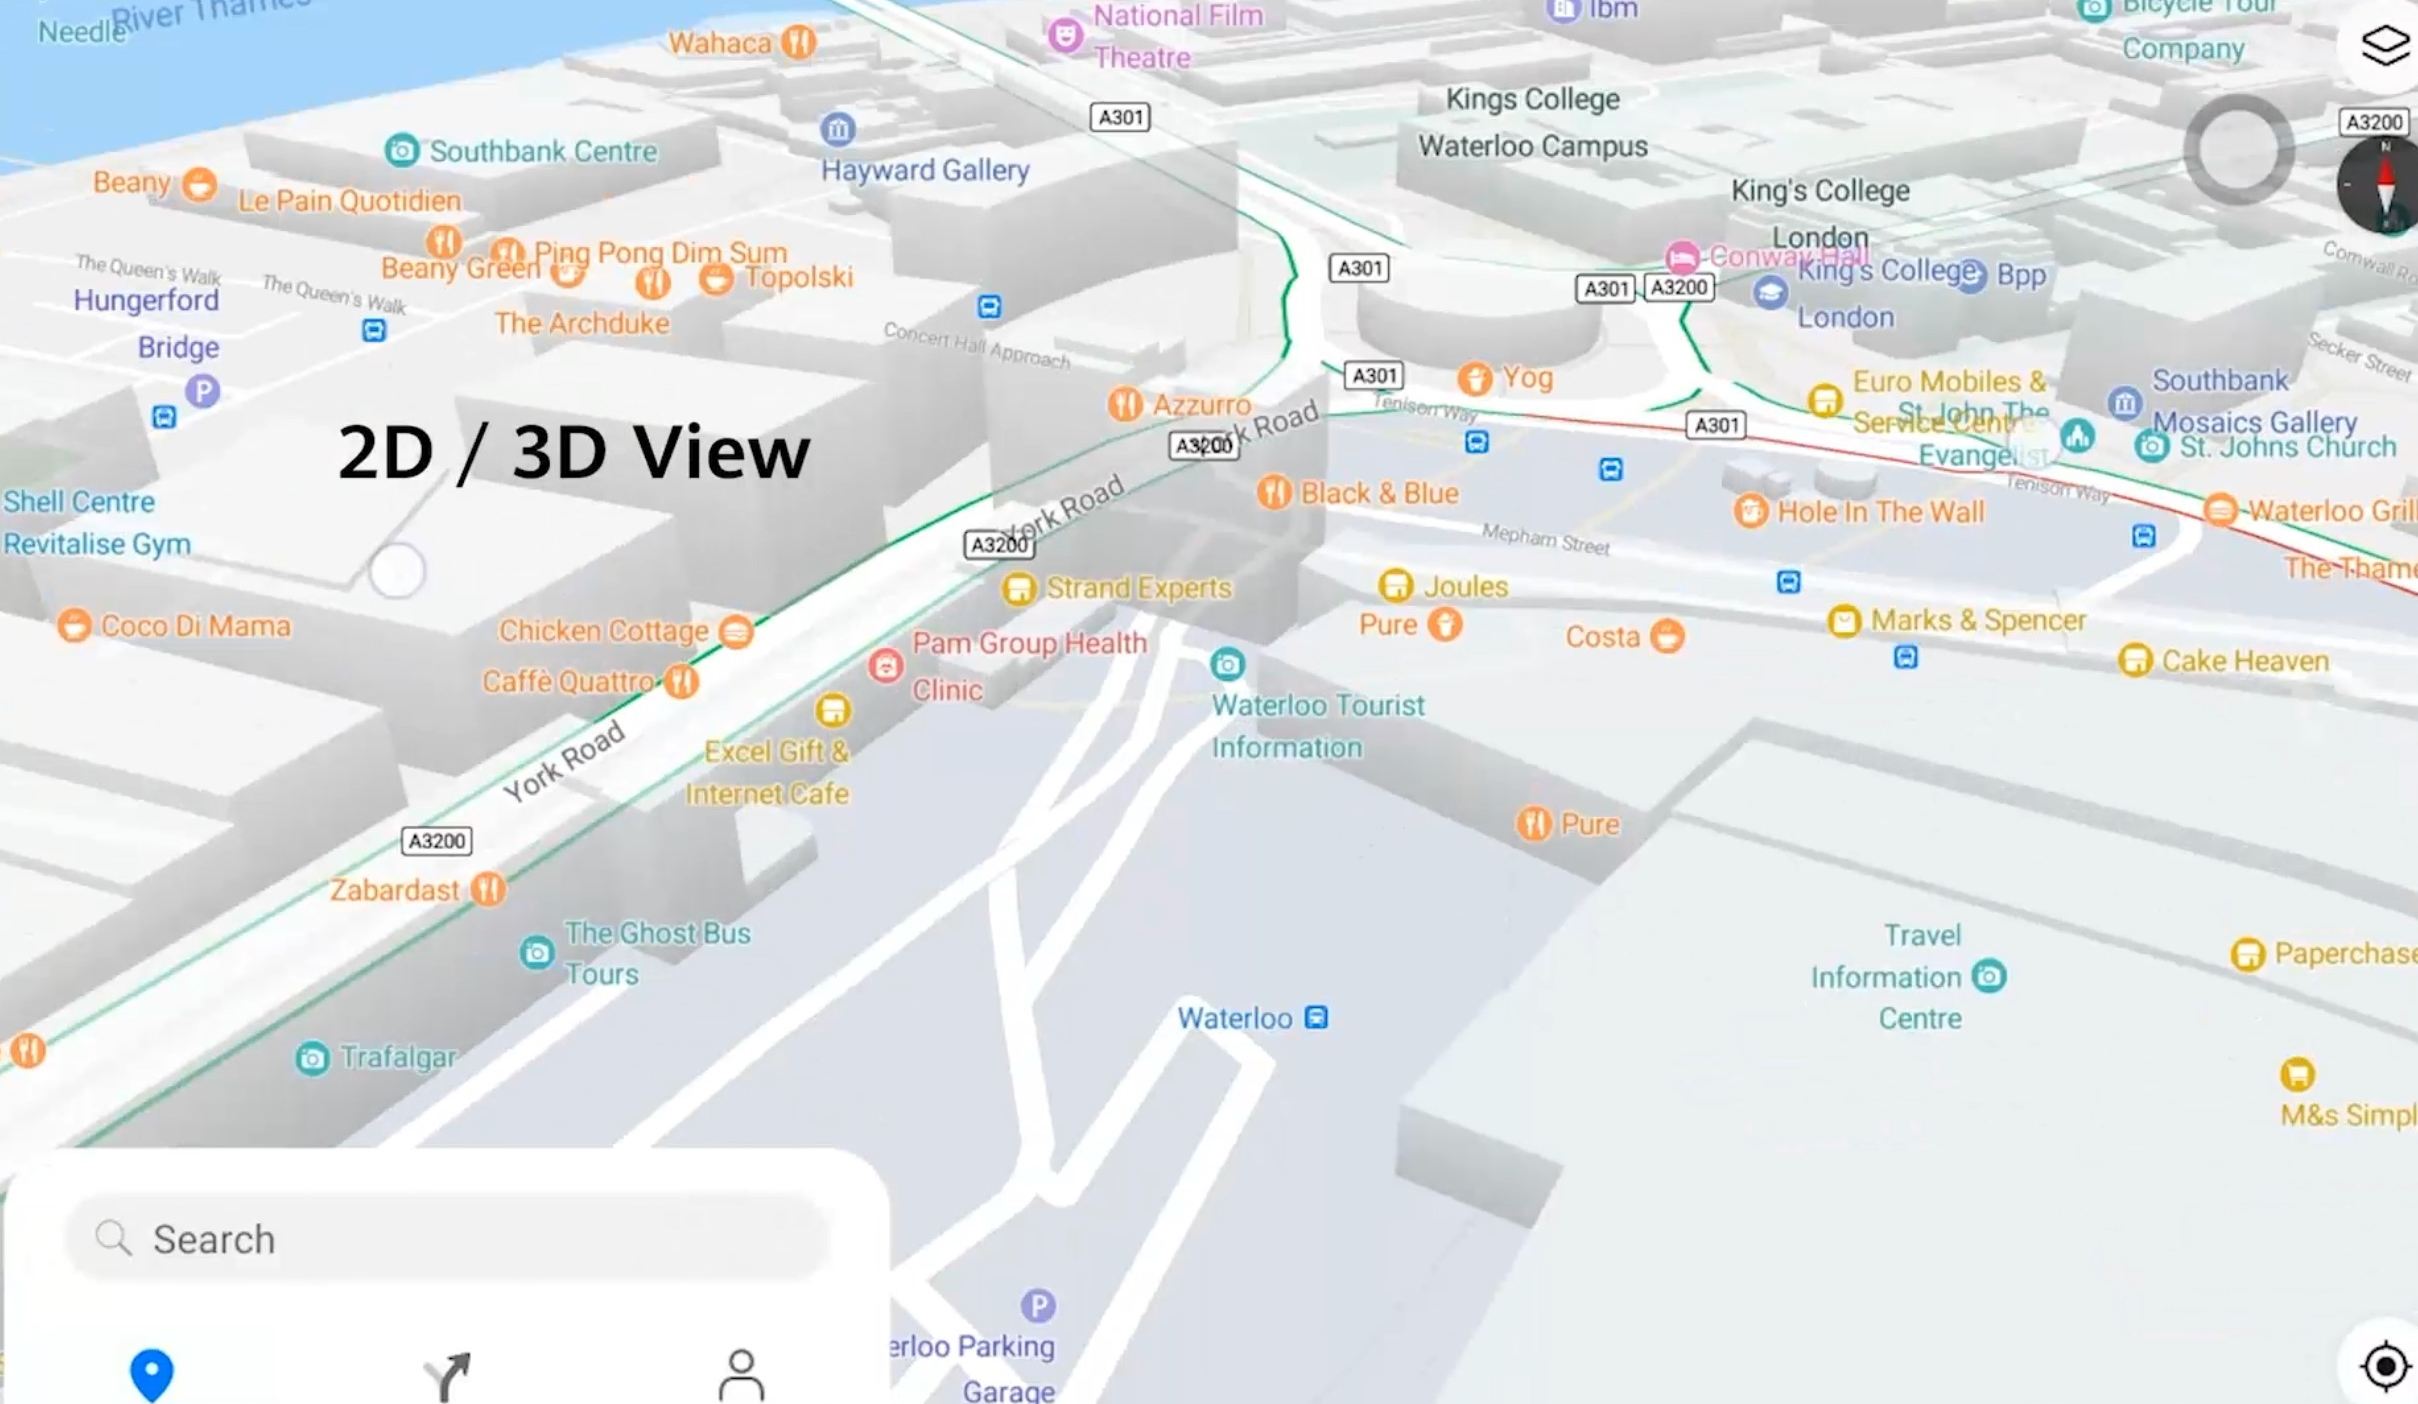Image resolution: width=2418 pixels, height=1404 pixels.
Task: Select the Hungerford Bridge parking icon
Action: tap(203, 391)
